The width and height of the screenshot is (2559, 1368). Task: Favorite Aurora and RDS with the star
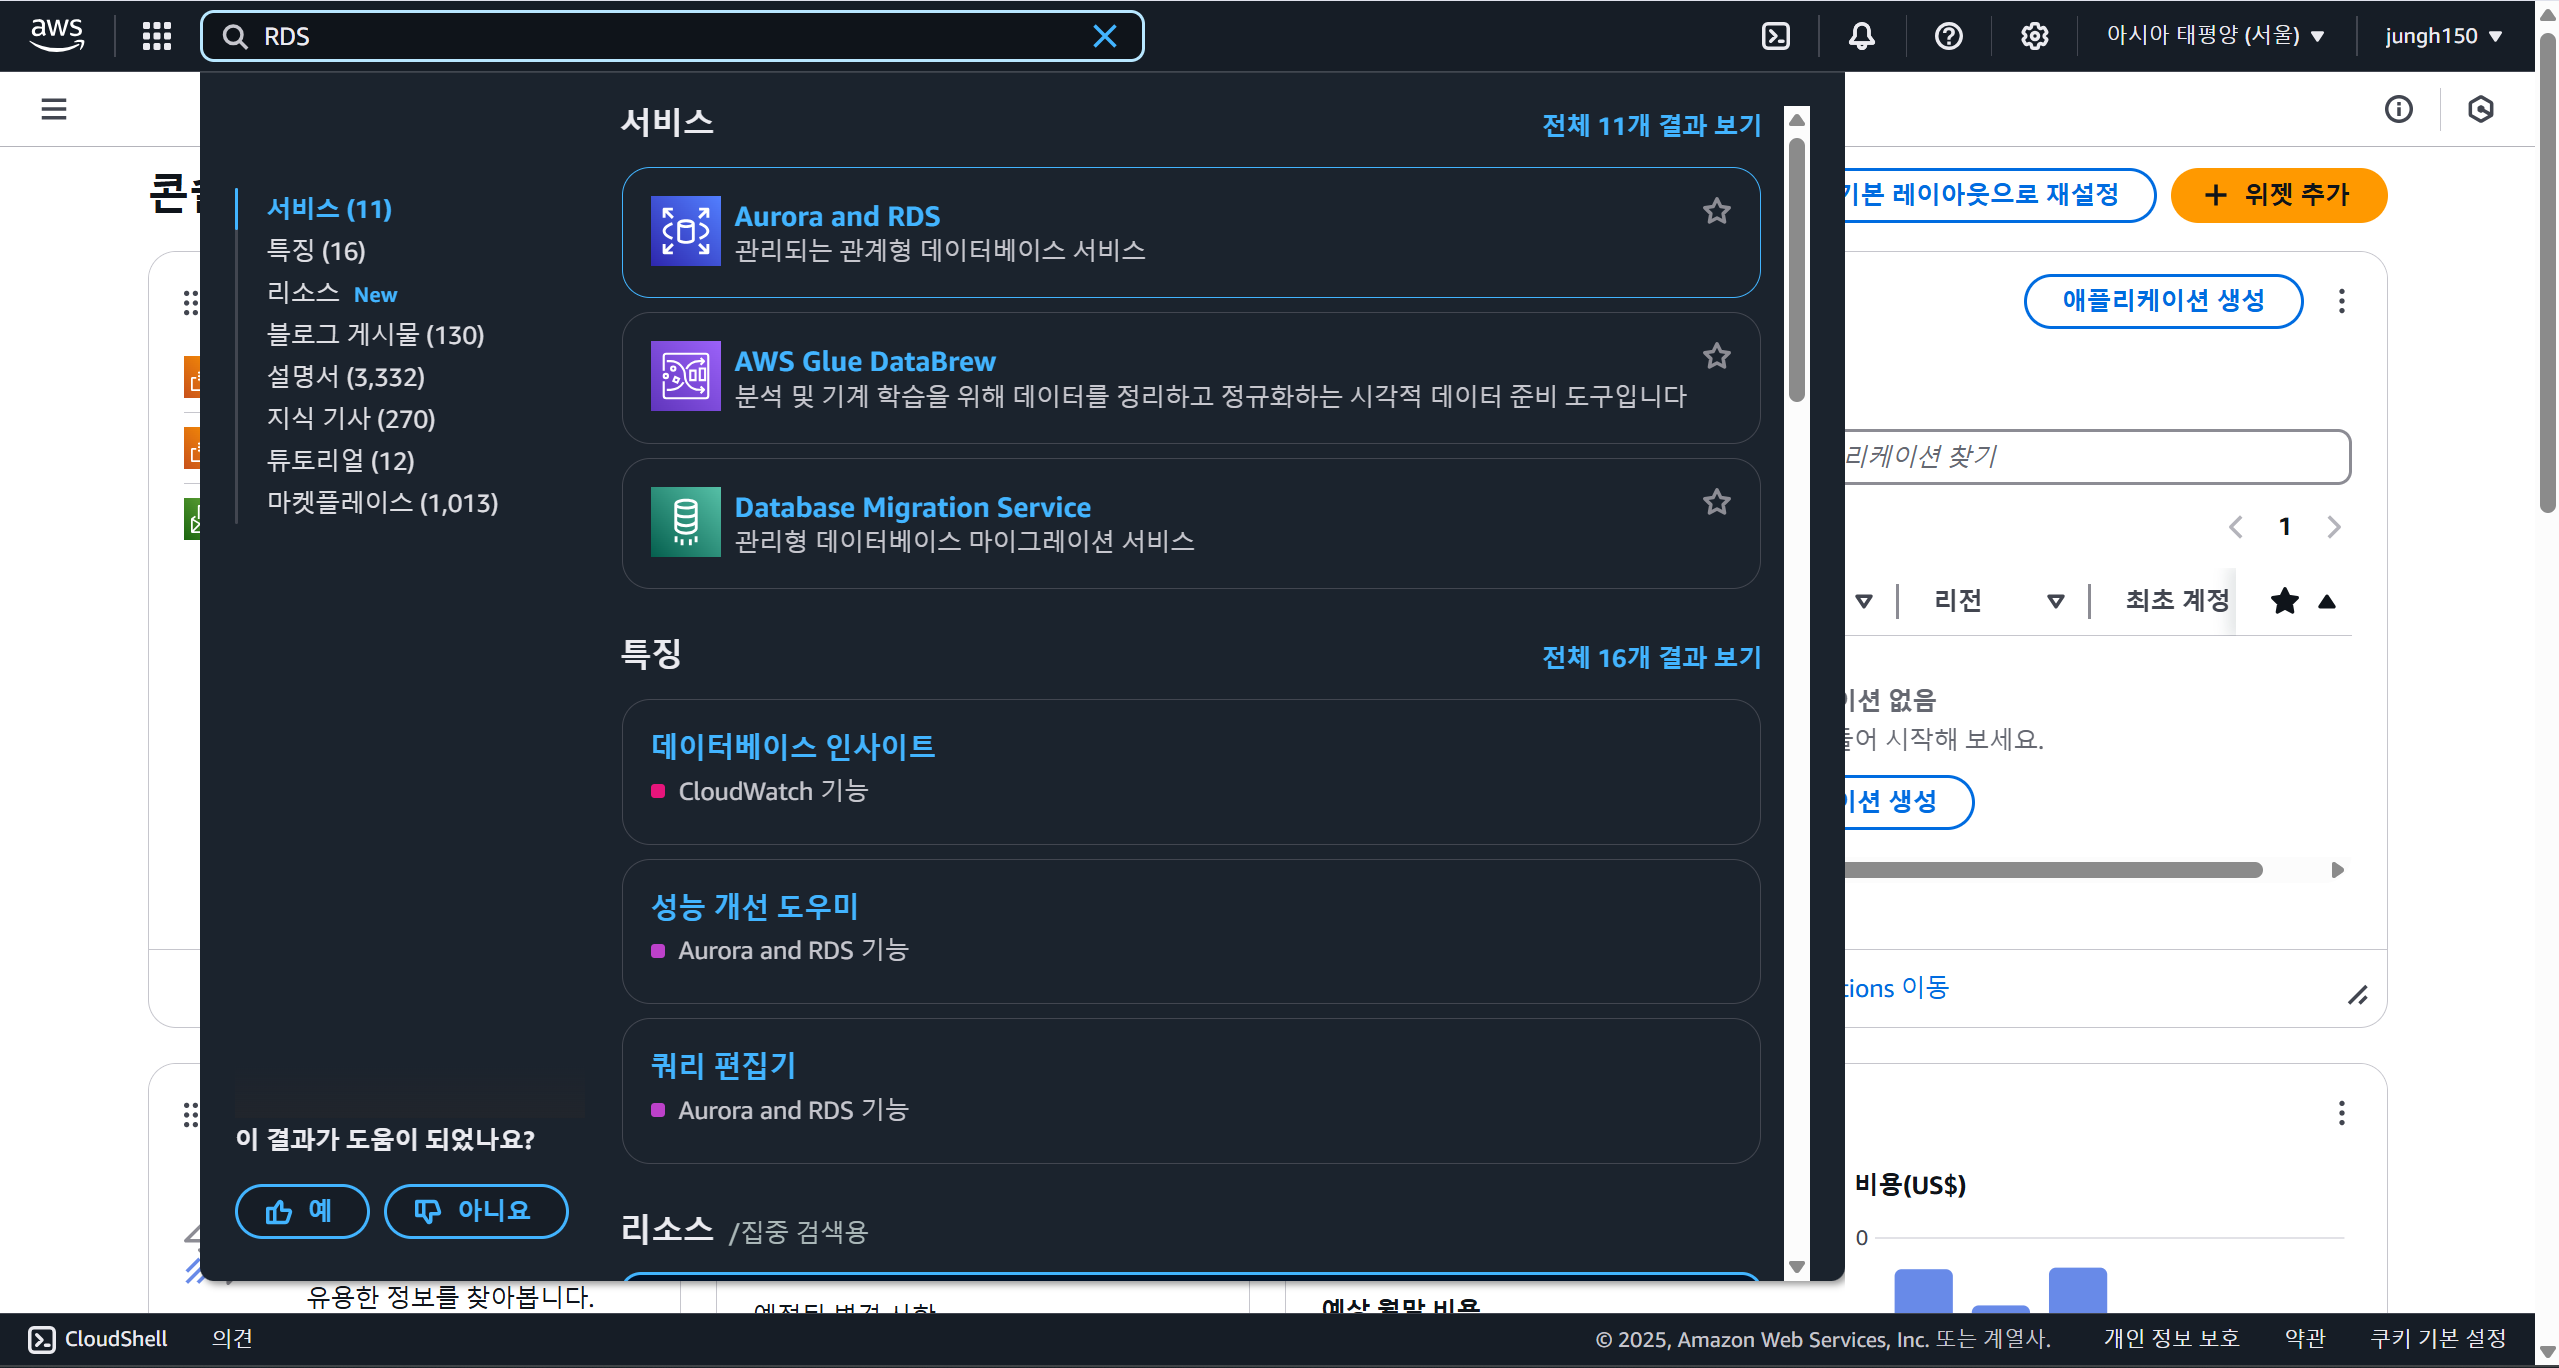click(1717, 211)
